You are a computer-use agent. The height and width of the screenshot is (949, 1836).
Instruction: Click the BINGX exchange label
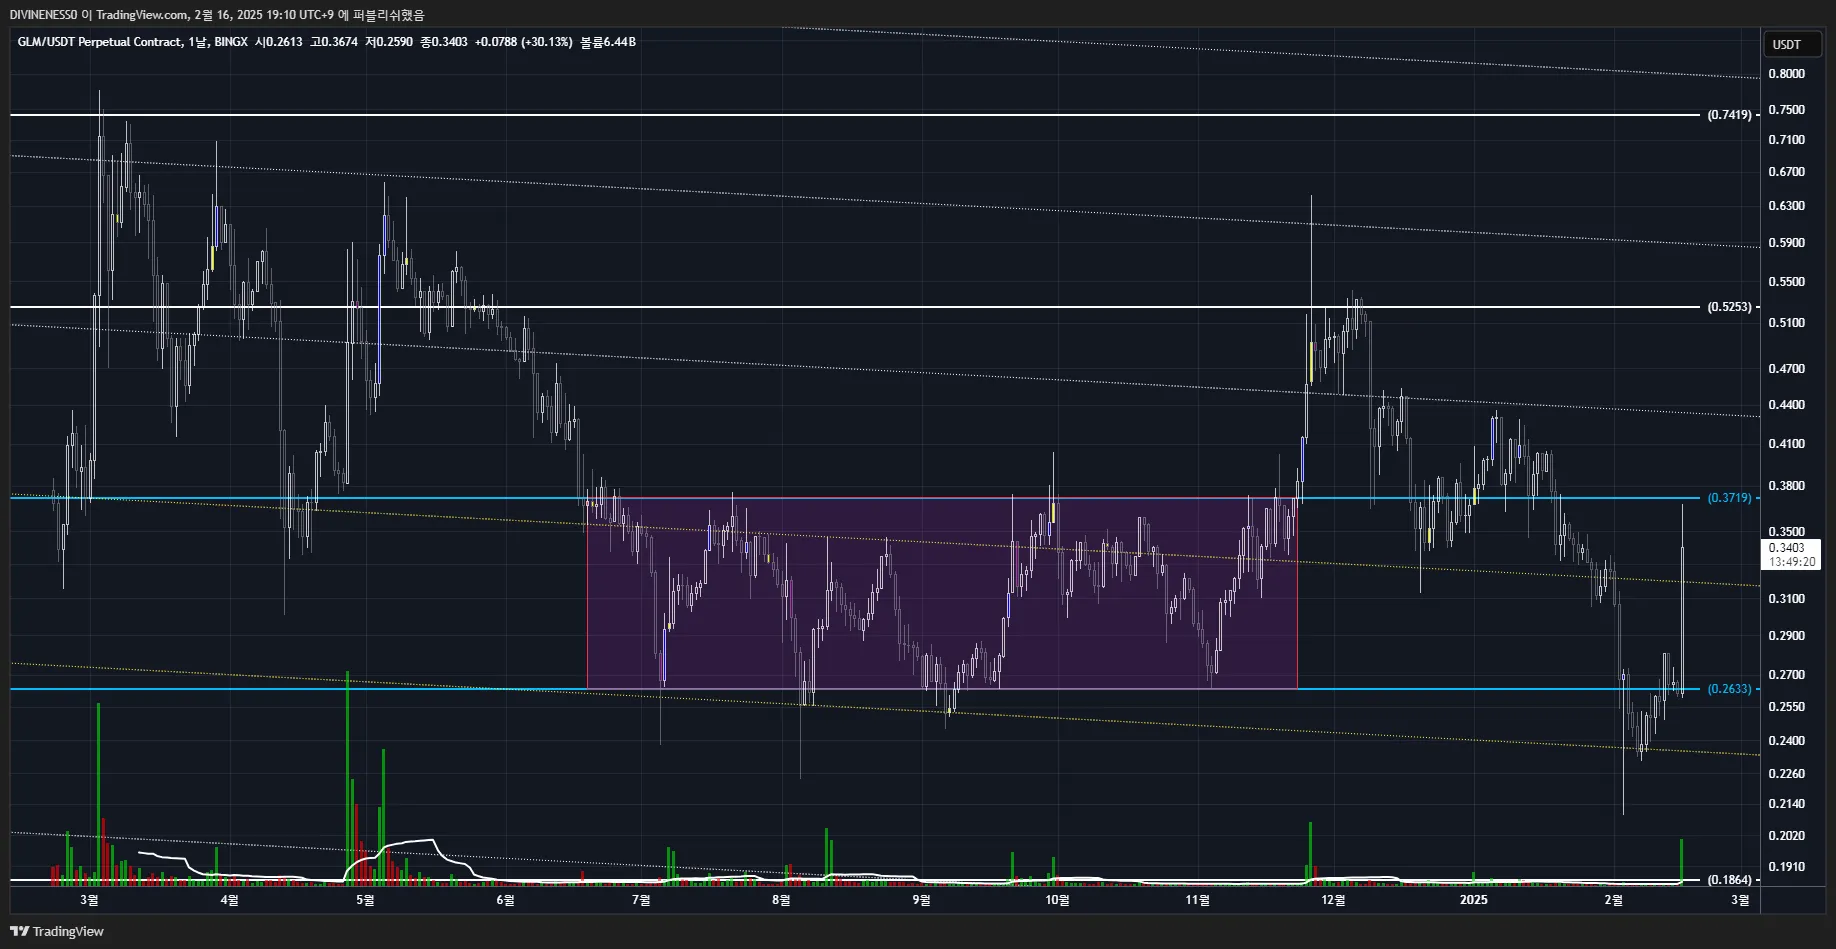[231, 42]
